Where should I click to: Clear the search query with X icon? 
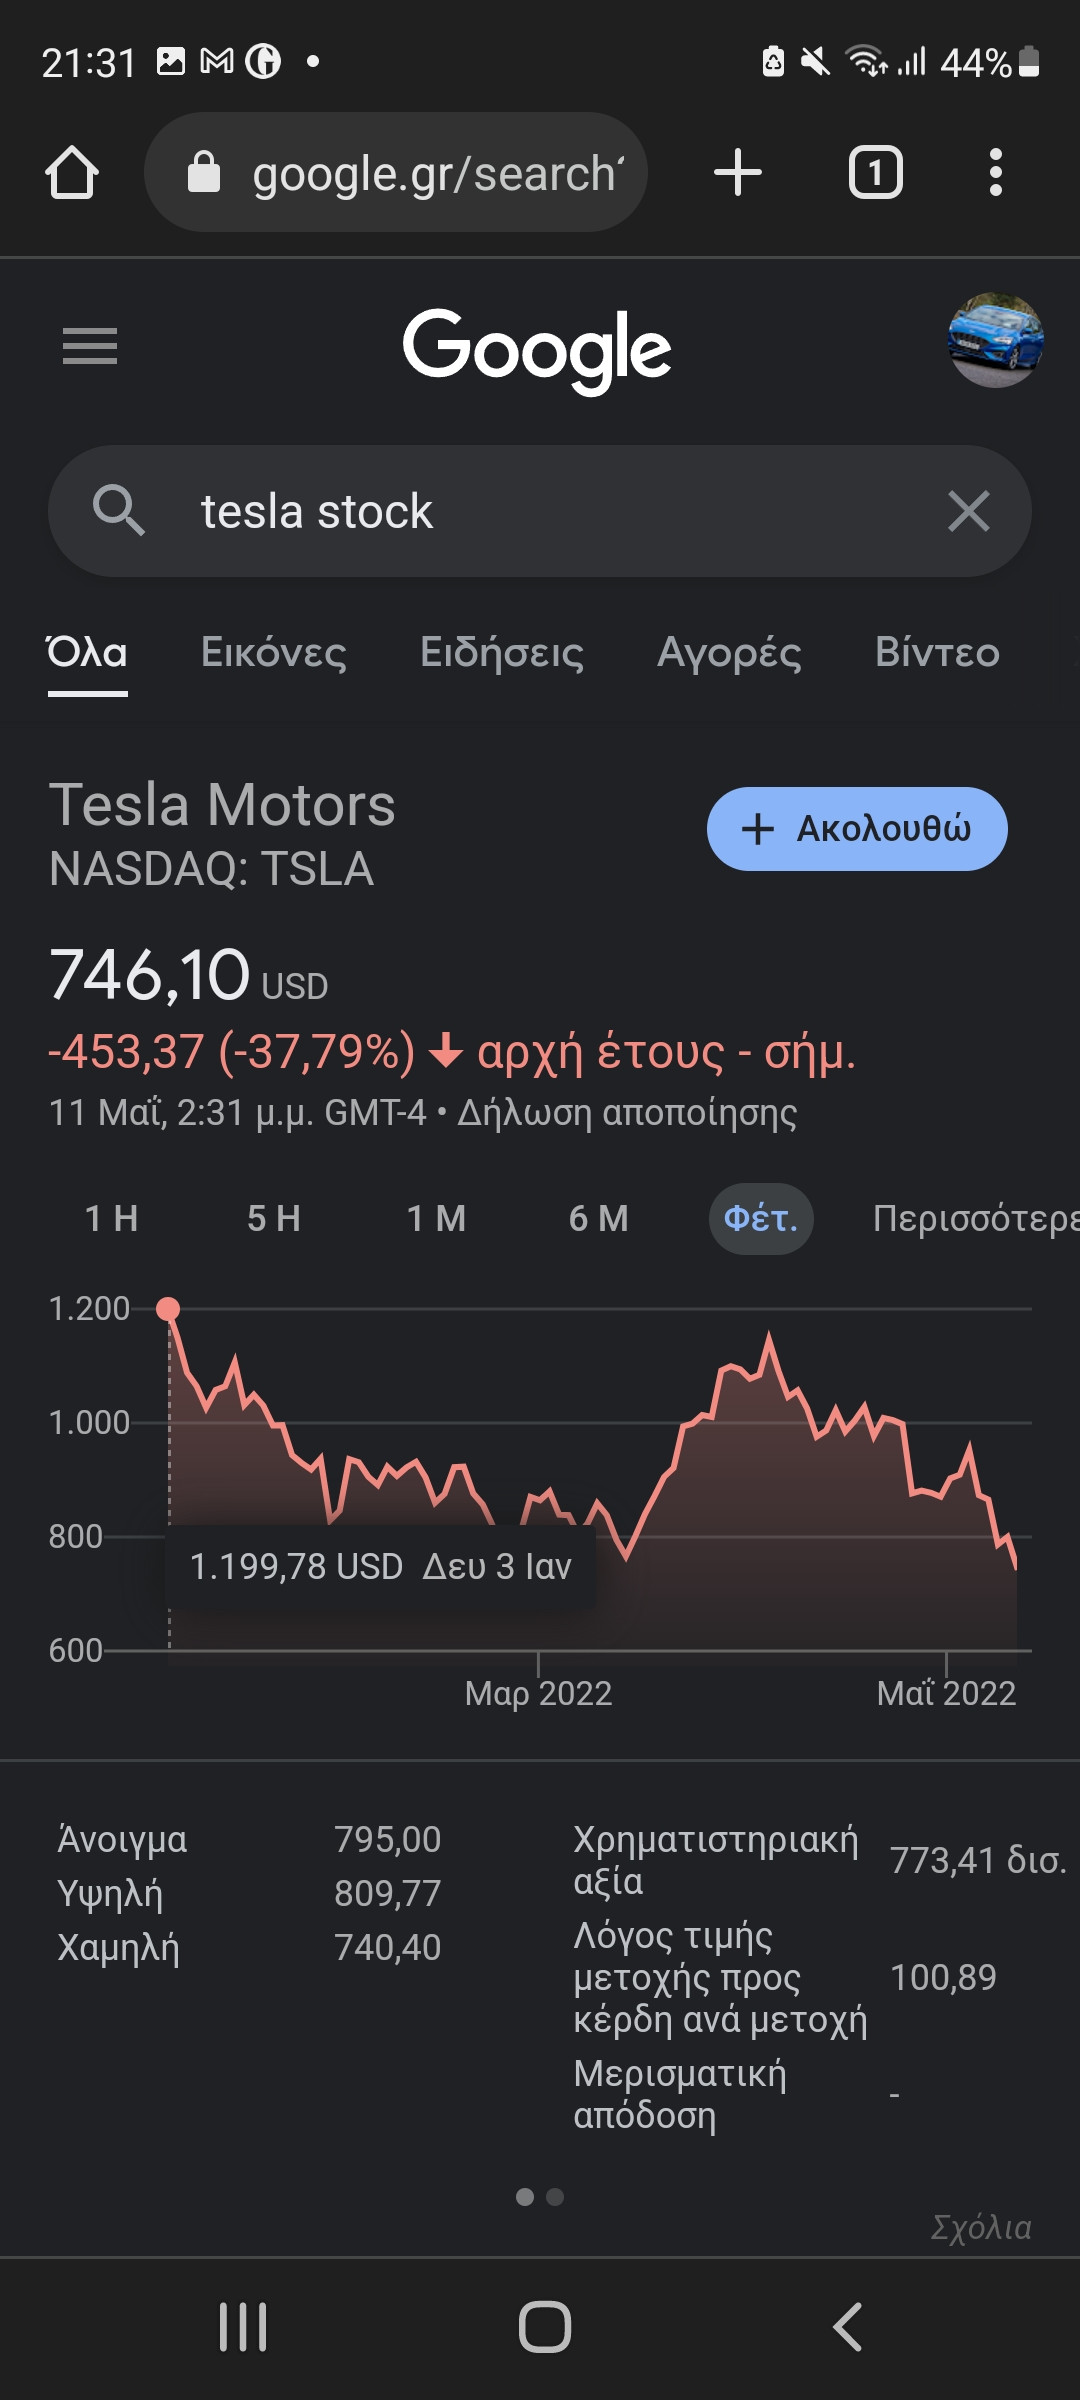point(968,511)
